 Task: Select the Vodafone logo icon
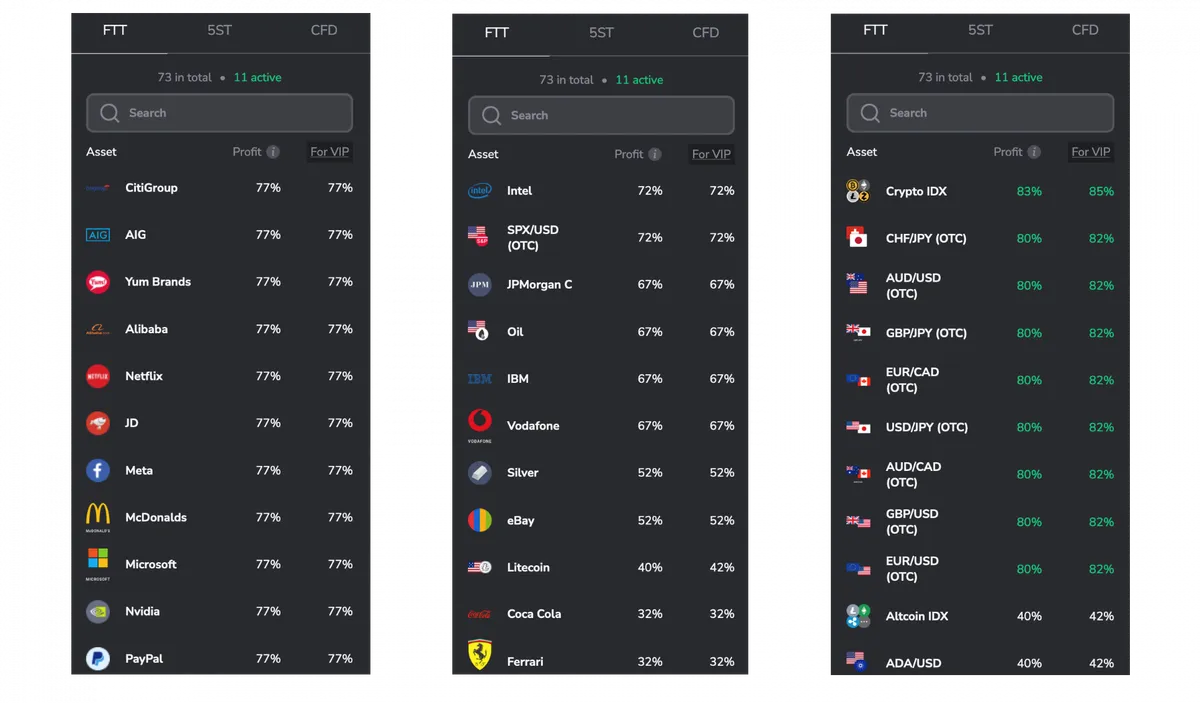click(x=480, y=424)
